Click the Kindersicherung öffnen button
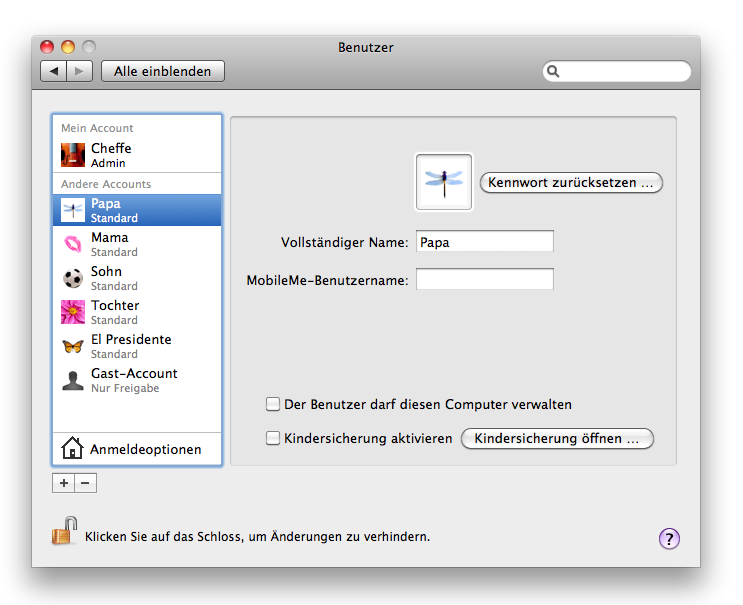Viewport: 743px width, 605px height. pos(557,438)
